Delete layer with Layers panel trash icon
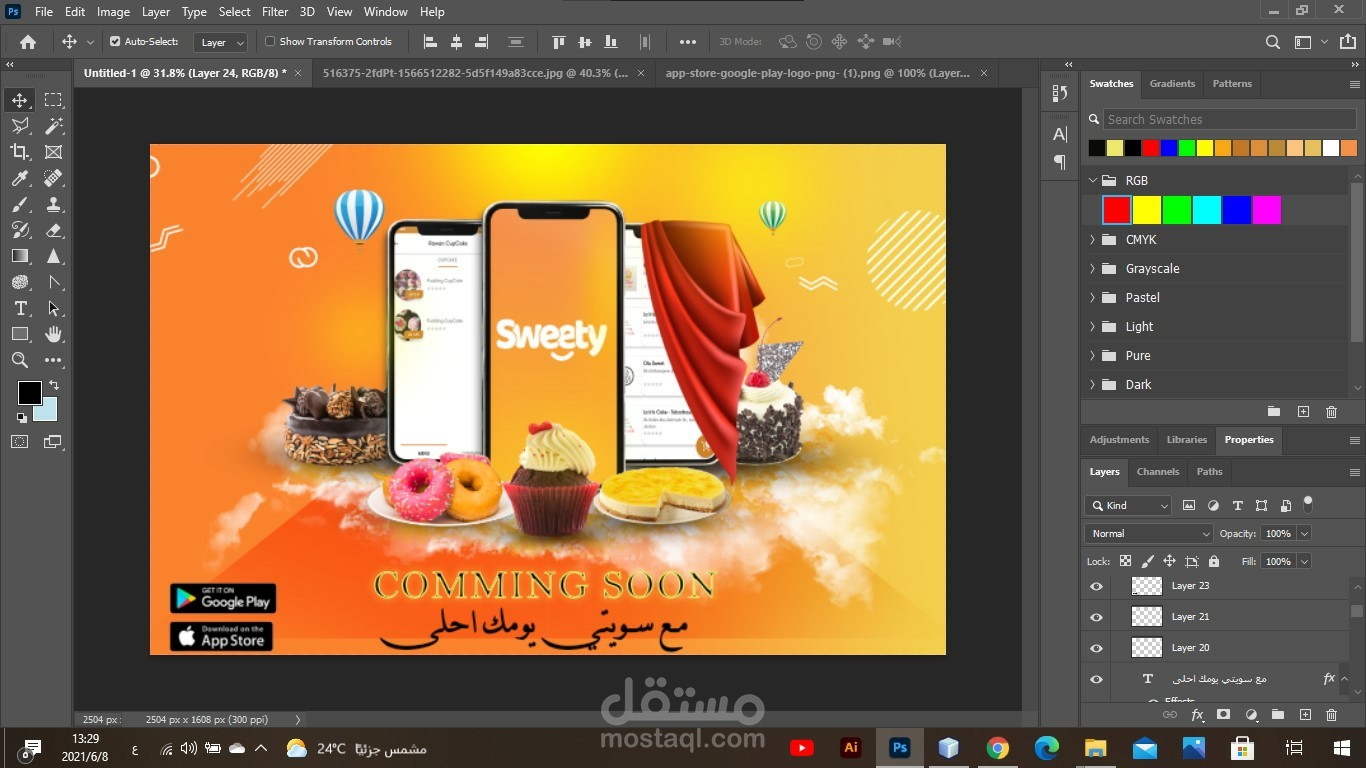This screenshot has width=1366, height=768. click(1331, 715)
